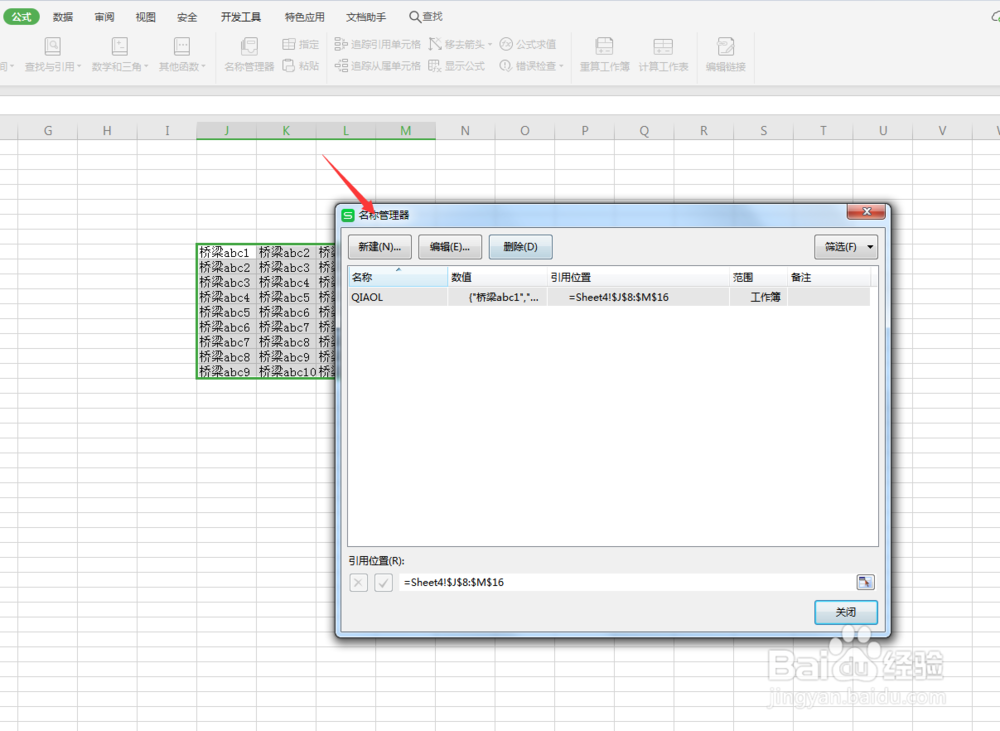Switch to the 公式 tab

click(22, 17)
